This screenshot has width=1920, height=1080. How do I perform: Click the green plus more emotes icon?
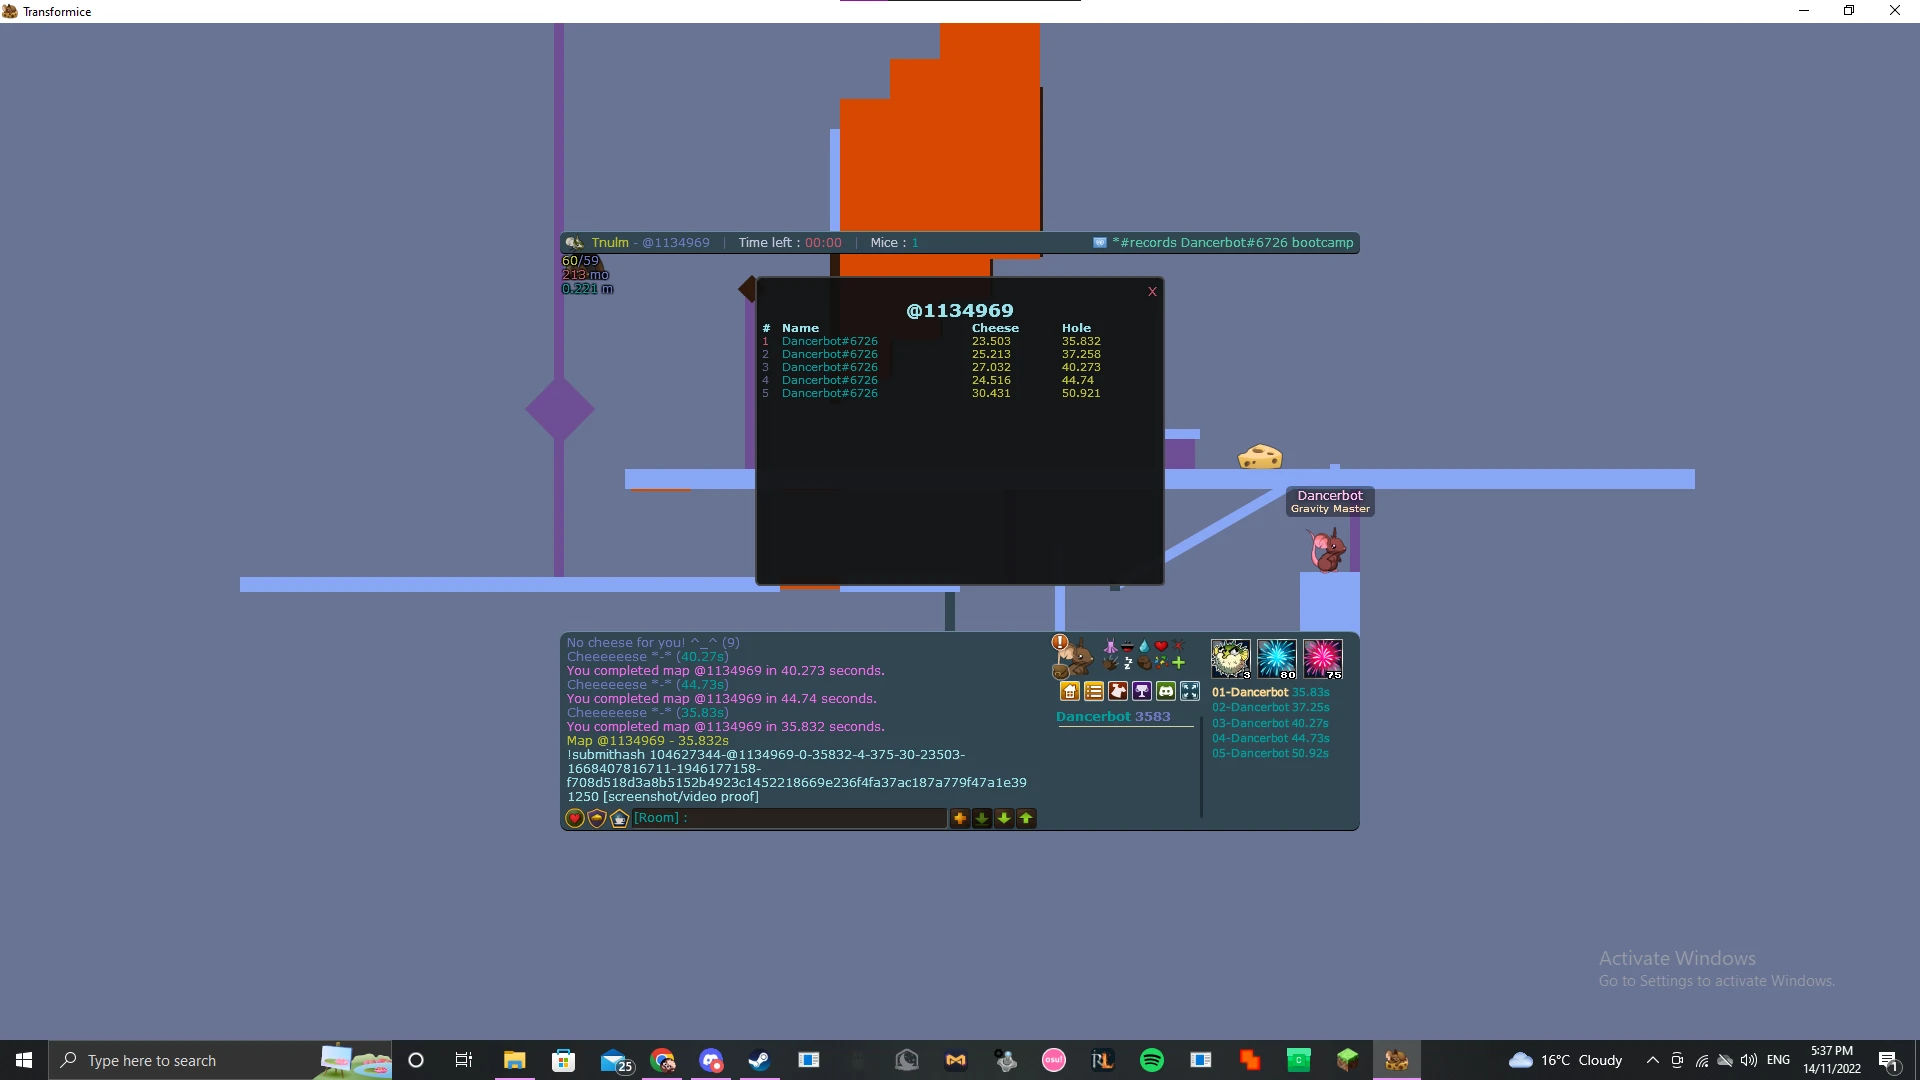click(1178, 662)
